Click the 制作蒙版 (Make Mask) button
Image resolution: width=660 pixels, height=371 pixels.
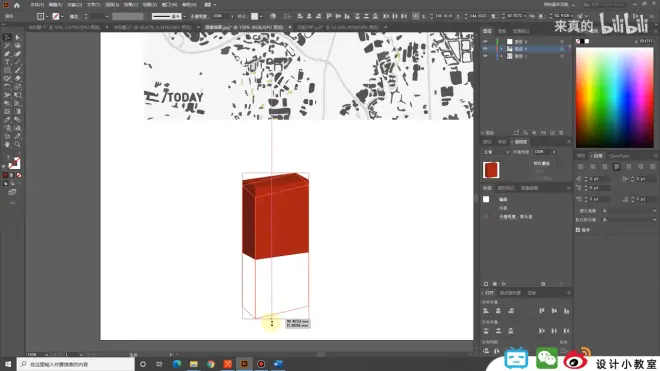coord(542,163)
